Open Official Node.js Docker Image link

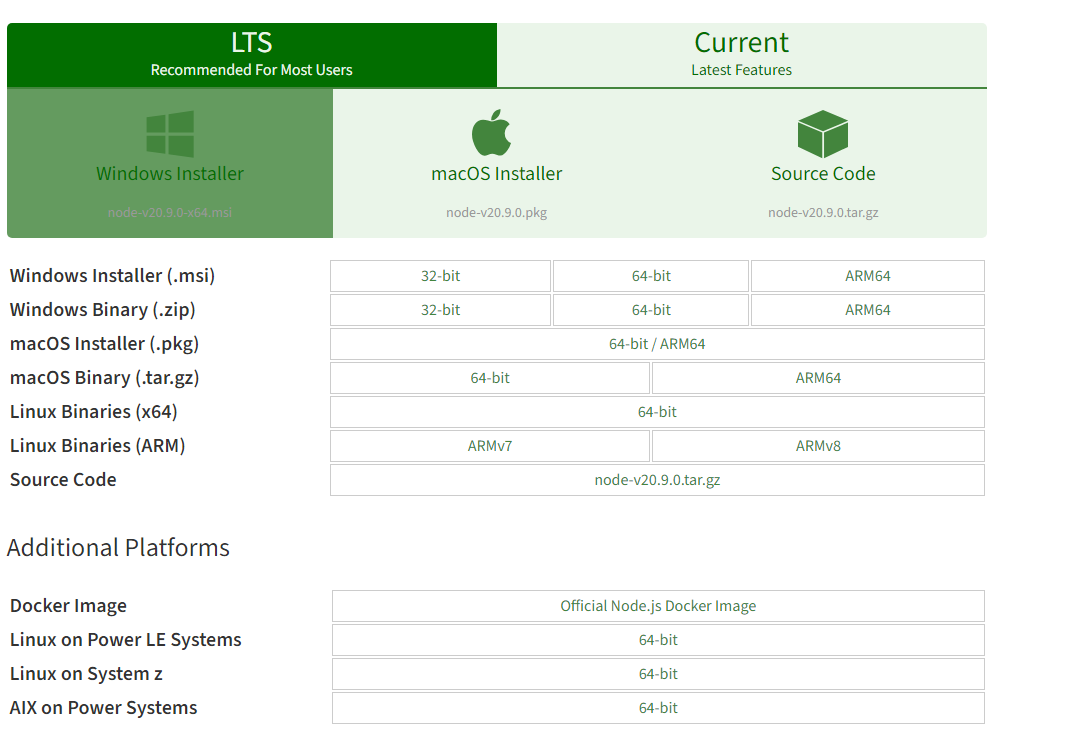coord(658,606)
